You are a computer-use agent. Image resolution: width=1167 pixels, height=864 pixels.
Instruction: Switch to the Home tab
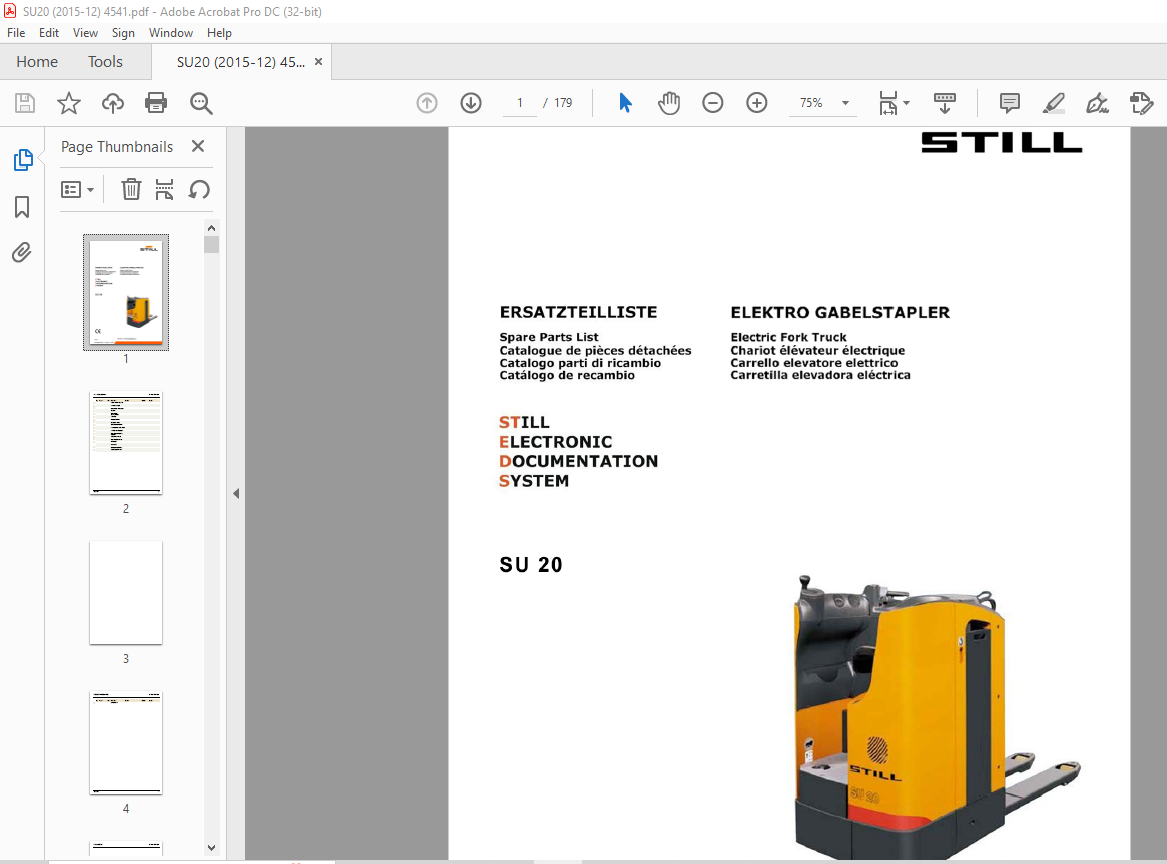36,62
